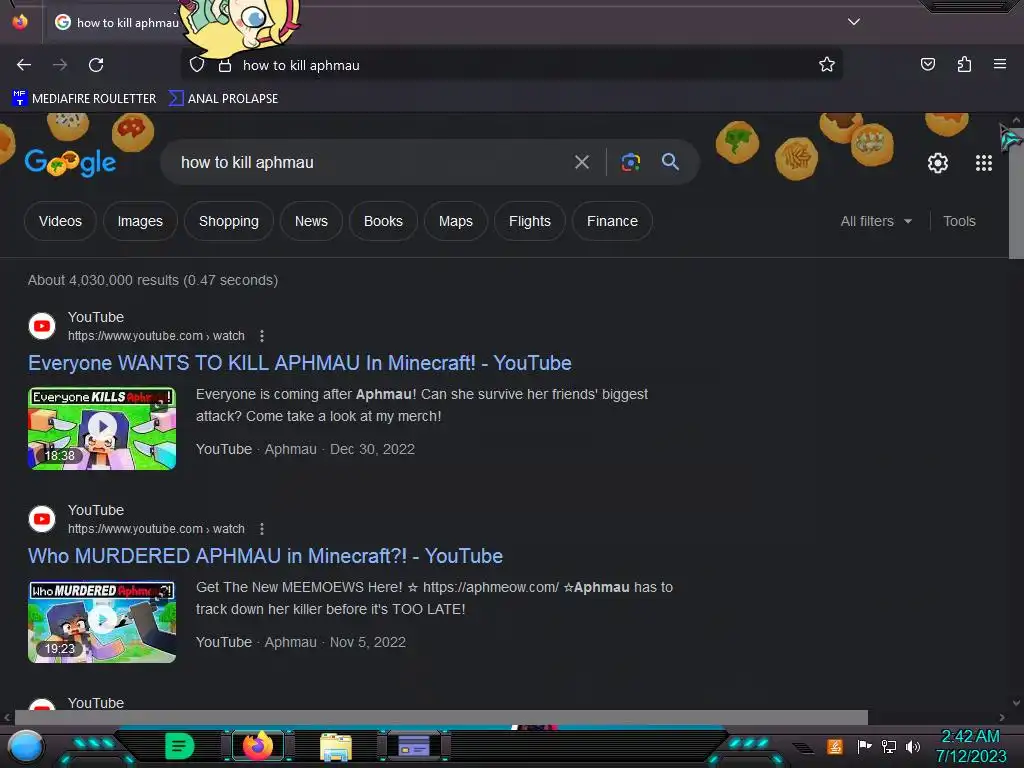Open Google quick settings gear
This screenshot has width=1024, height=768.
pyautogui.click(x=938, y=163)
